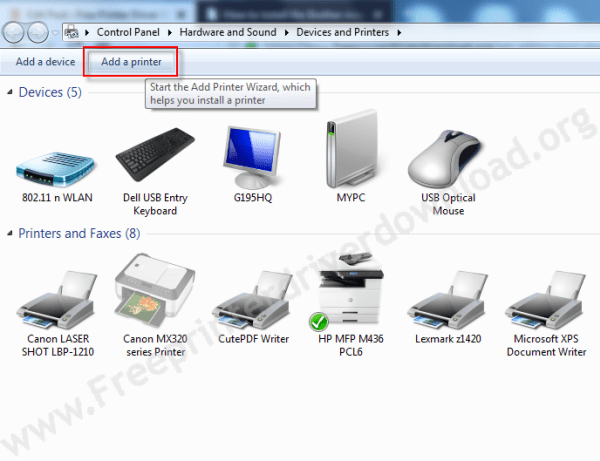Viewport: 600px width, 461px height.
Task: Click the 'Dell USB Entry Keyboard' label
Action: 155,204
